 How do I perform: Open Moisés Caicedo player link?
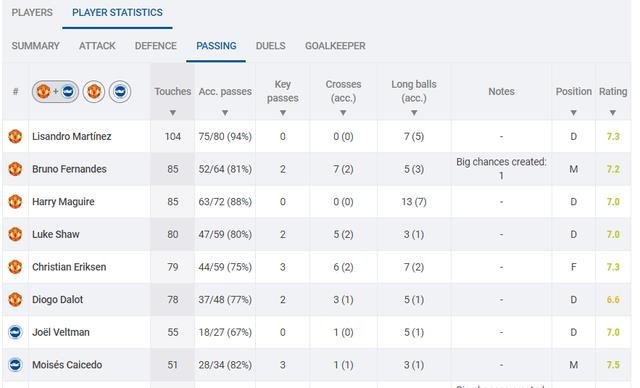pyautogui.click(x=67, y=365)
